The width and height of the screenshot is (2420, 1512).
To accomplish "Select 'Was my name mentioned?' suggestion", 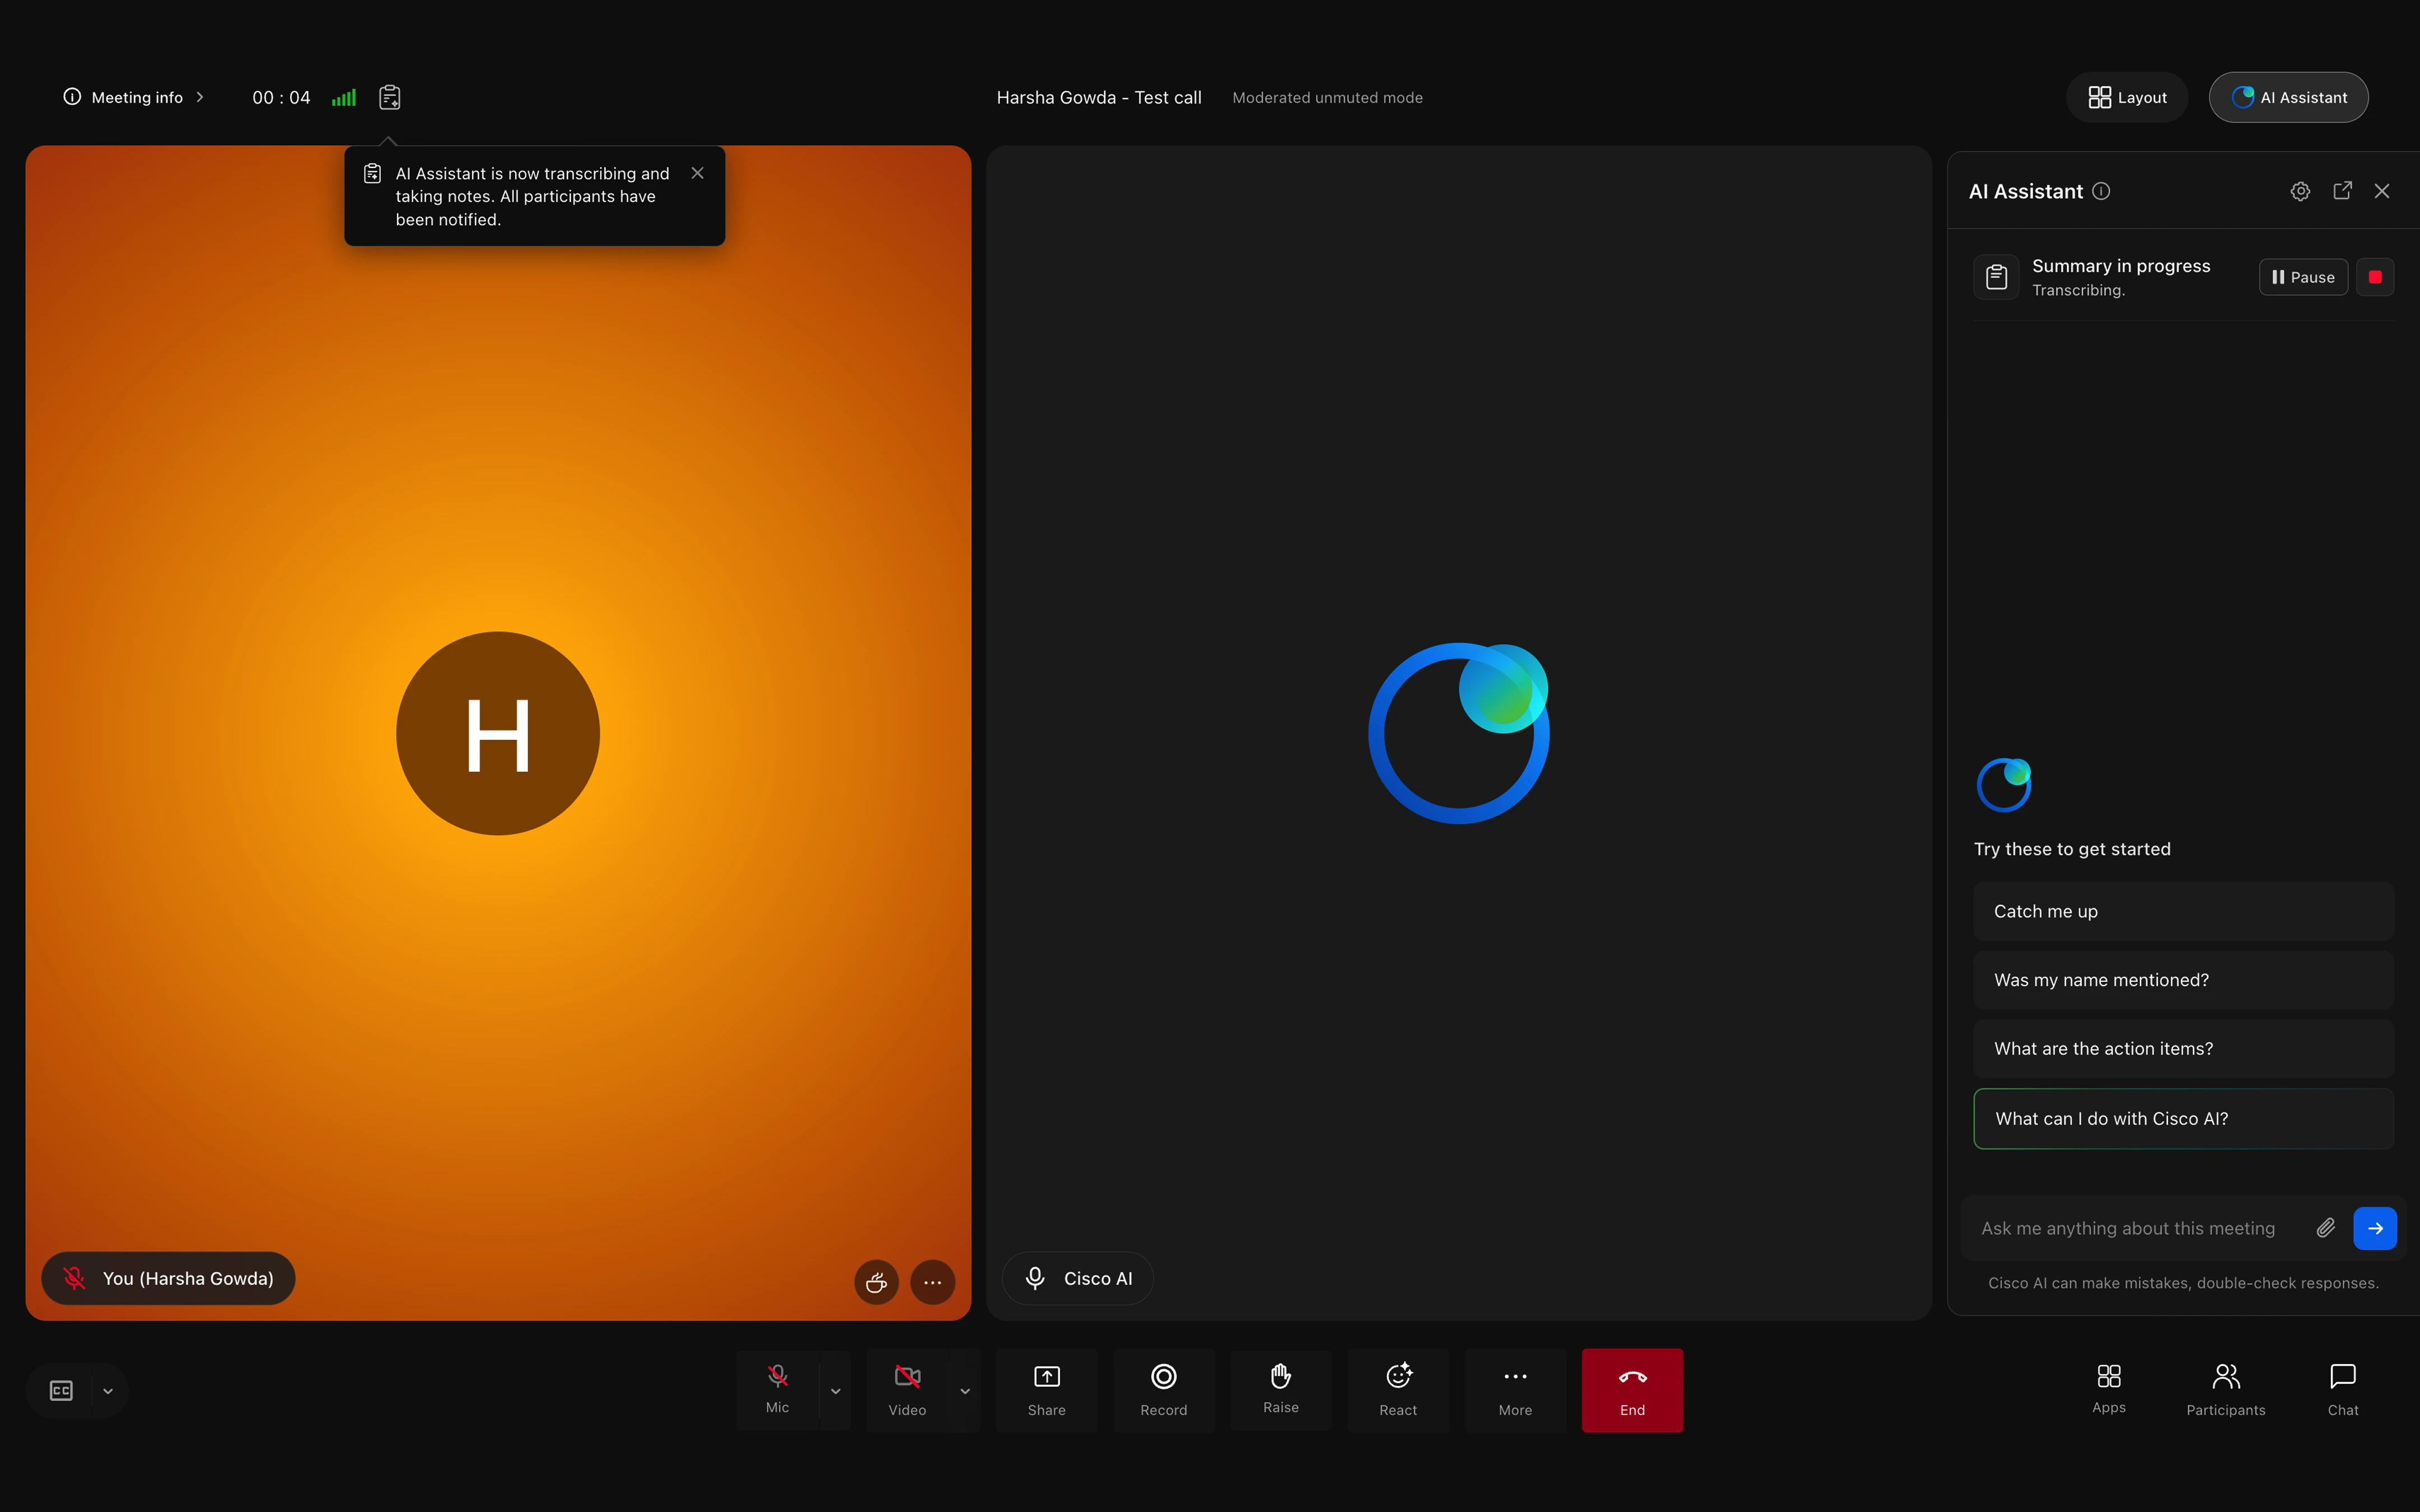I will (x=2183, y=980).
